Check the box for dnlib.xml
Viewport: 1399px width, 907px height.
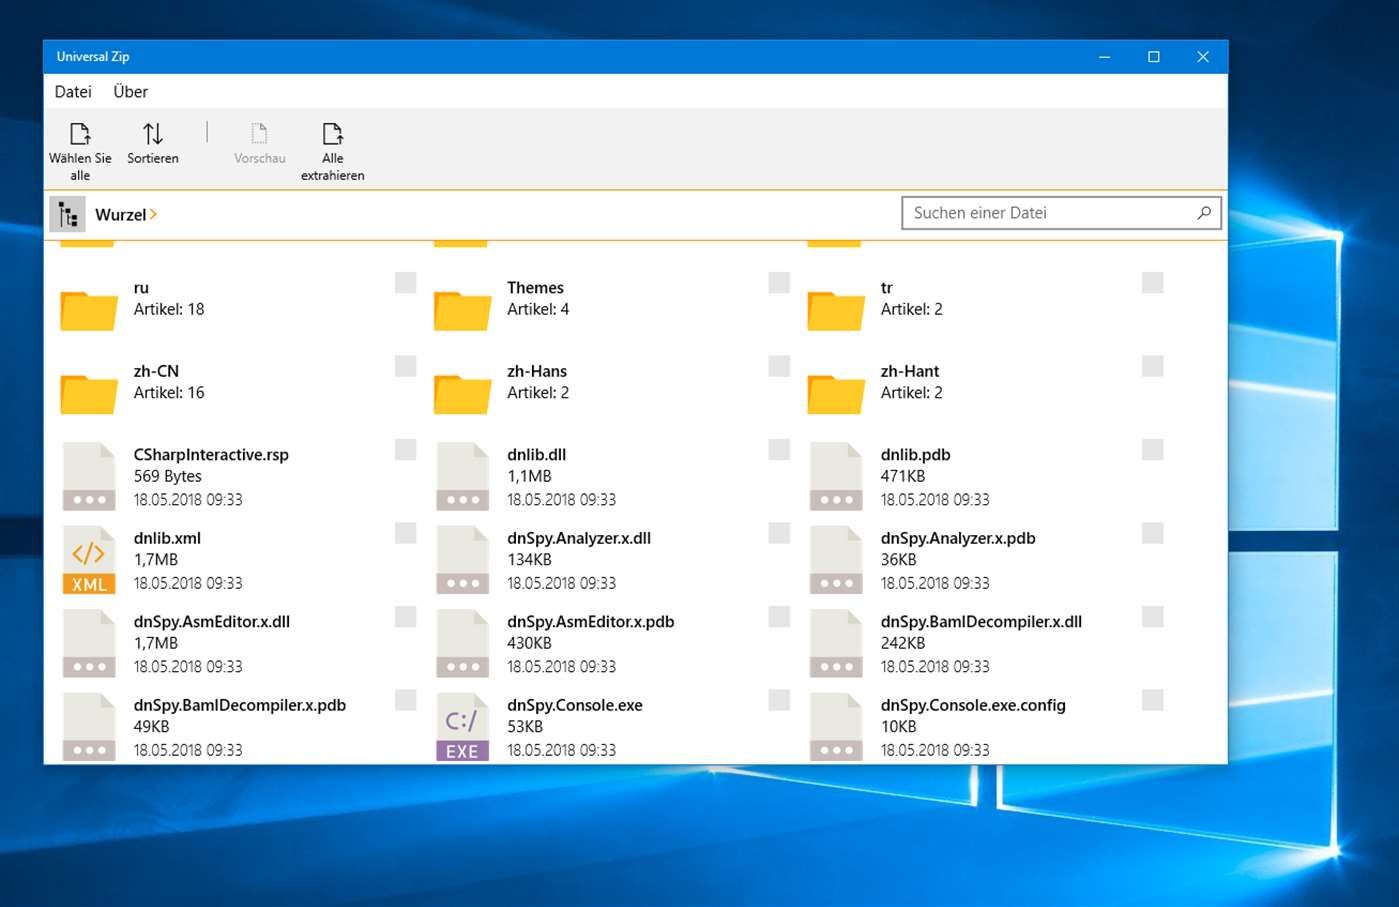coord(405,533)
